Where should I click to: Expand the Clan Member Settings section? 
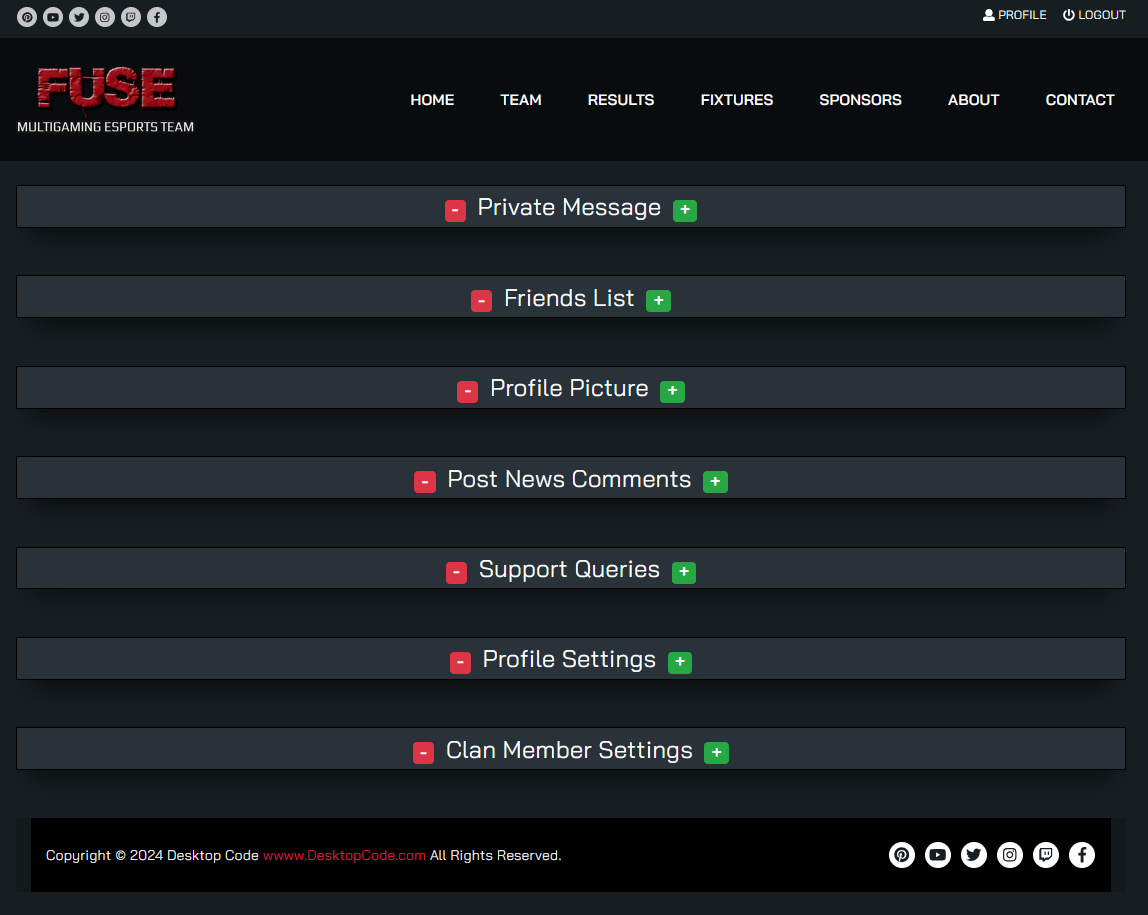(716, 753)
